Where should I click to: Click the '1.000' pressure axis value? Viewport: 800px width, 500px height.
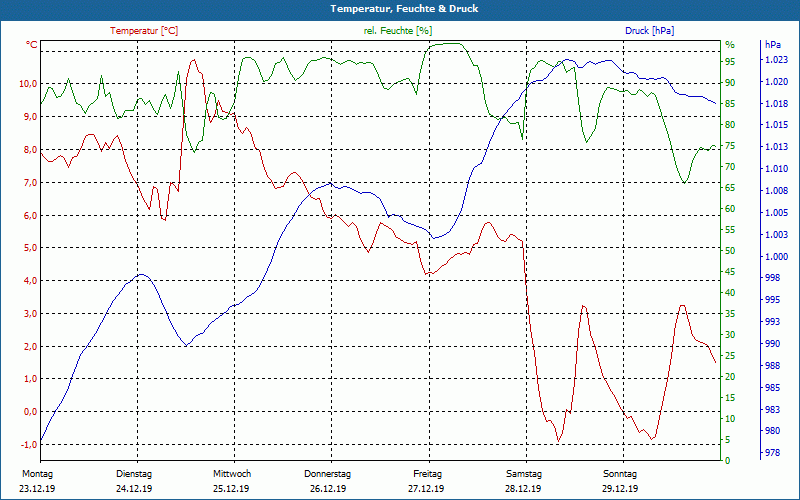pyautogui.click(x=776, y=257)
